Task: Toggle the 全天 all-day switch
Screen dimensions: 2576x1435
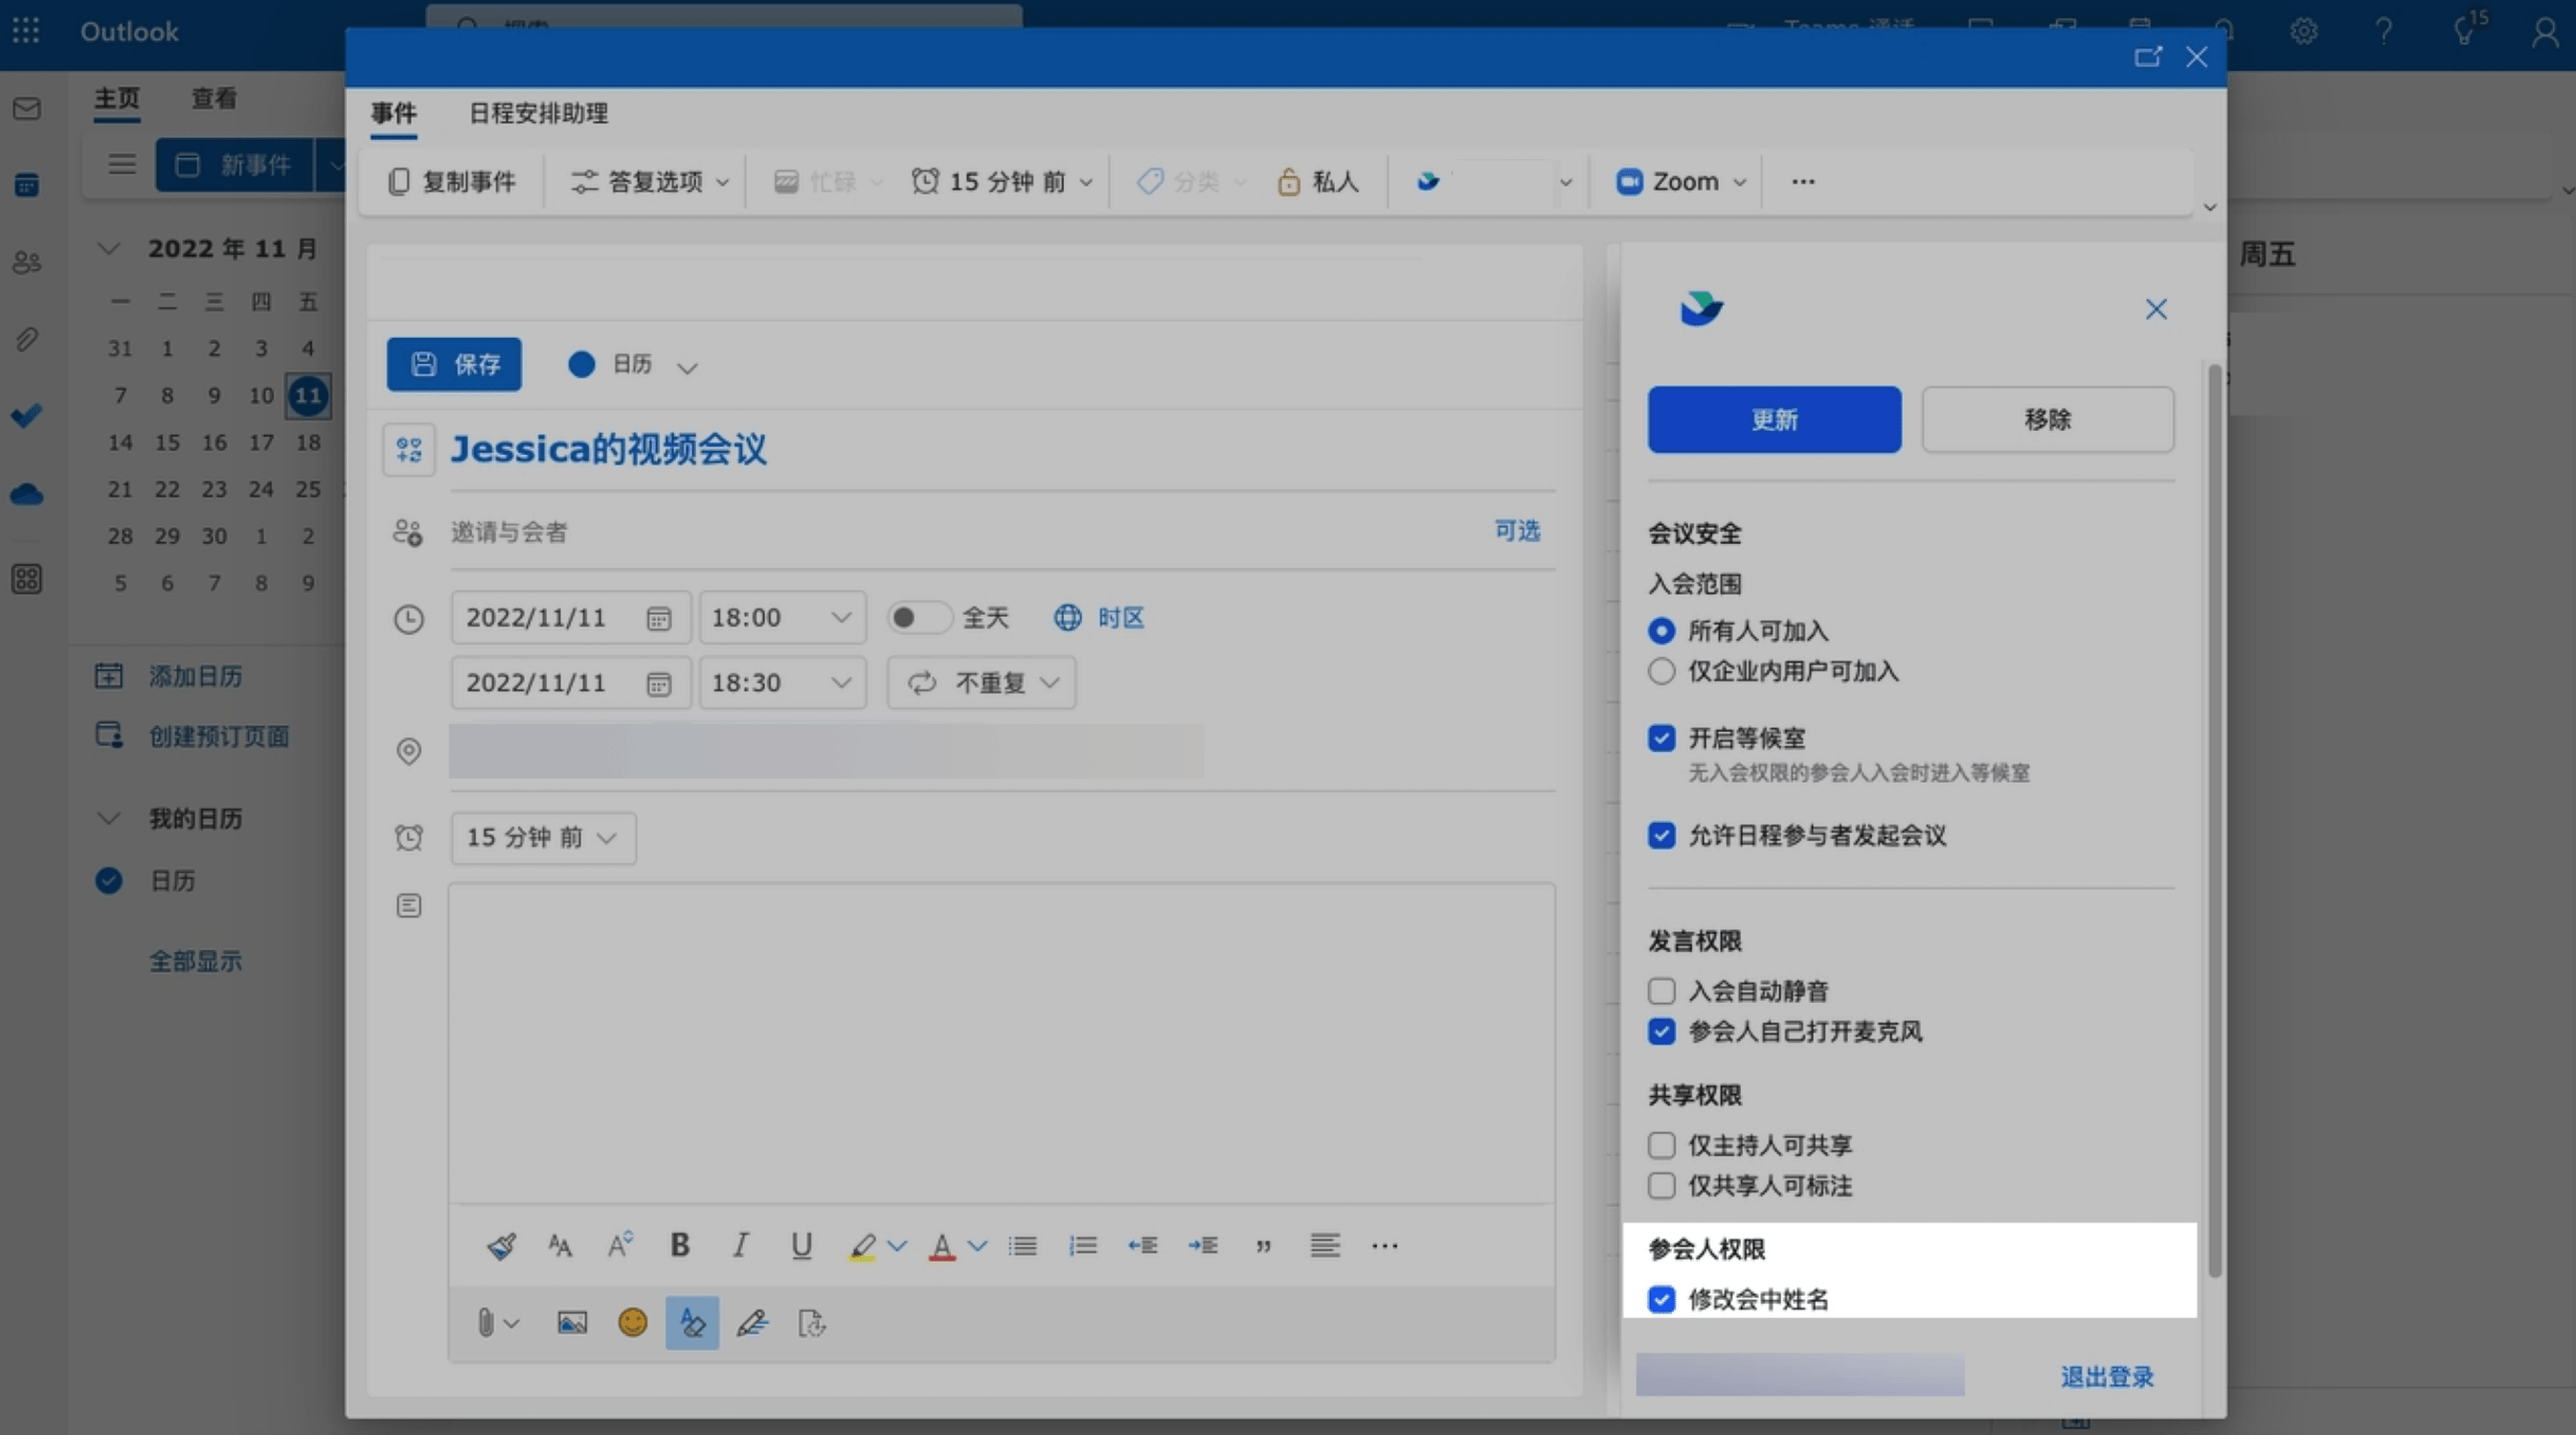Action: coord(918,618)
